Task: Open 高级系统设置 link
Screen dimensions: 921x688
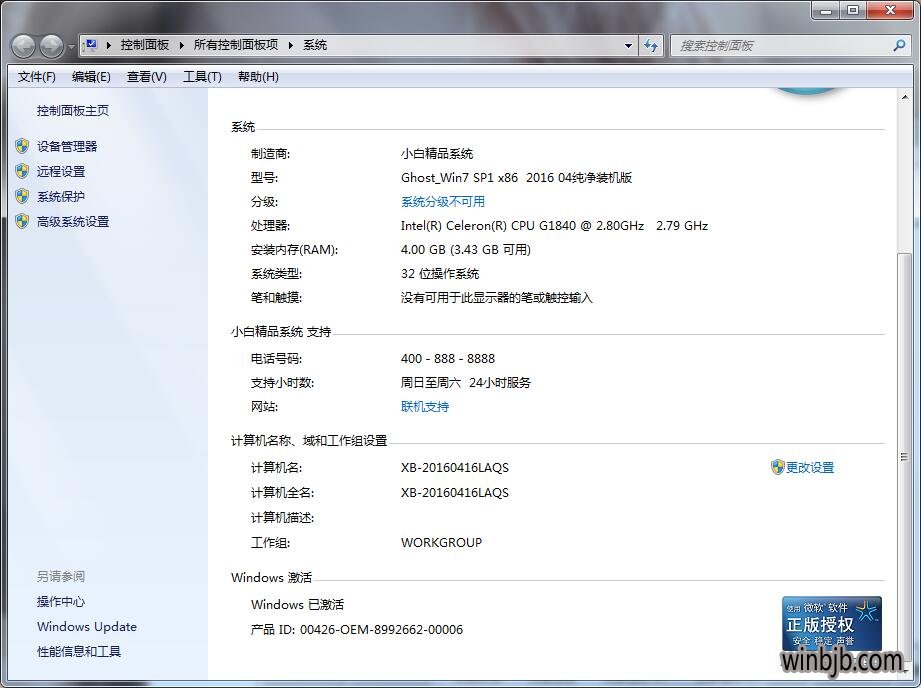Action: pos(73,221)
